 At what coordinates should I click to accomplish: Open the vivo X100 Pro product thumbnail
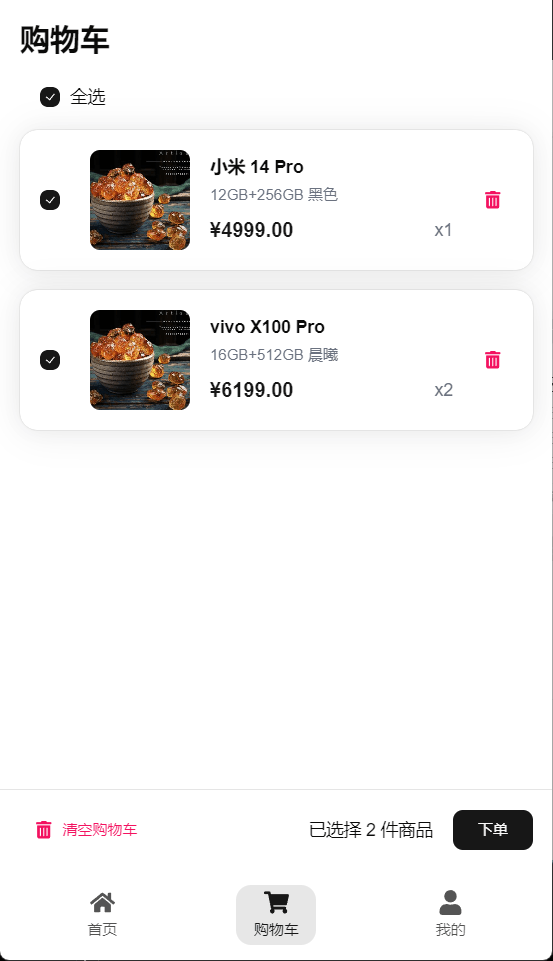point(140,360)
